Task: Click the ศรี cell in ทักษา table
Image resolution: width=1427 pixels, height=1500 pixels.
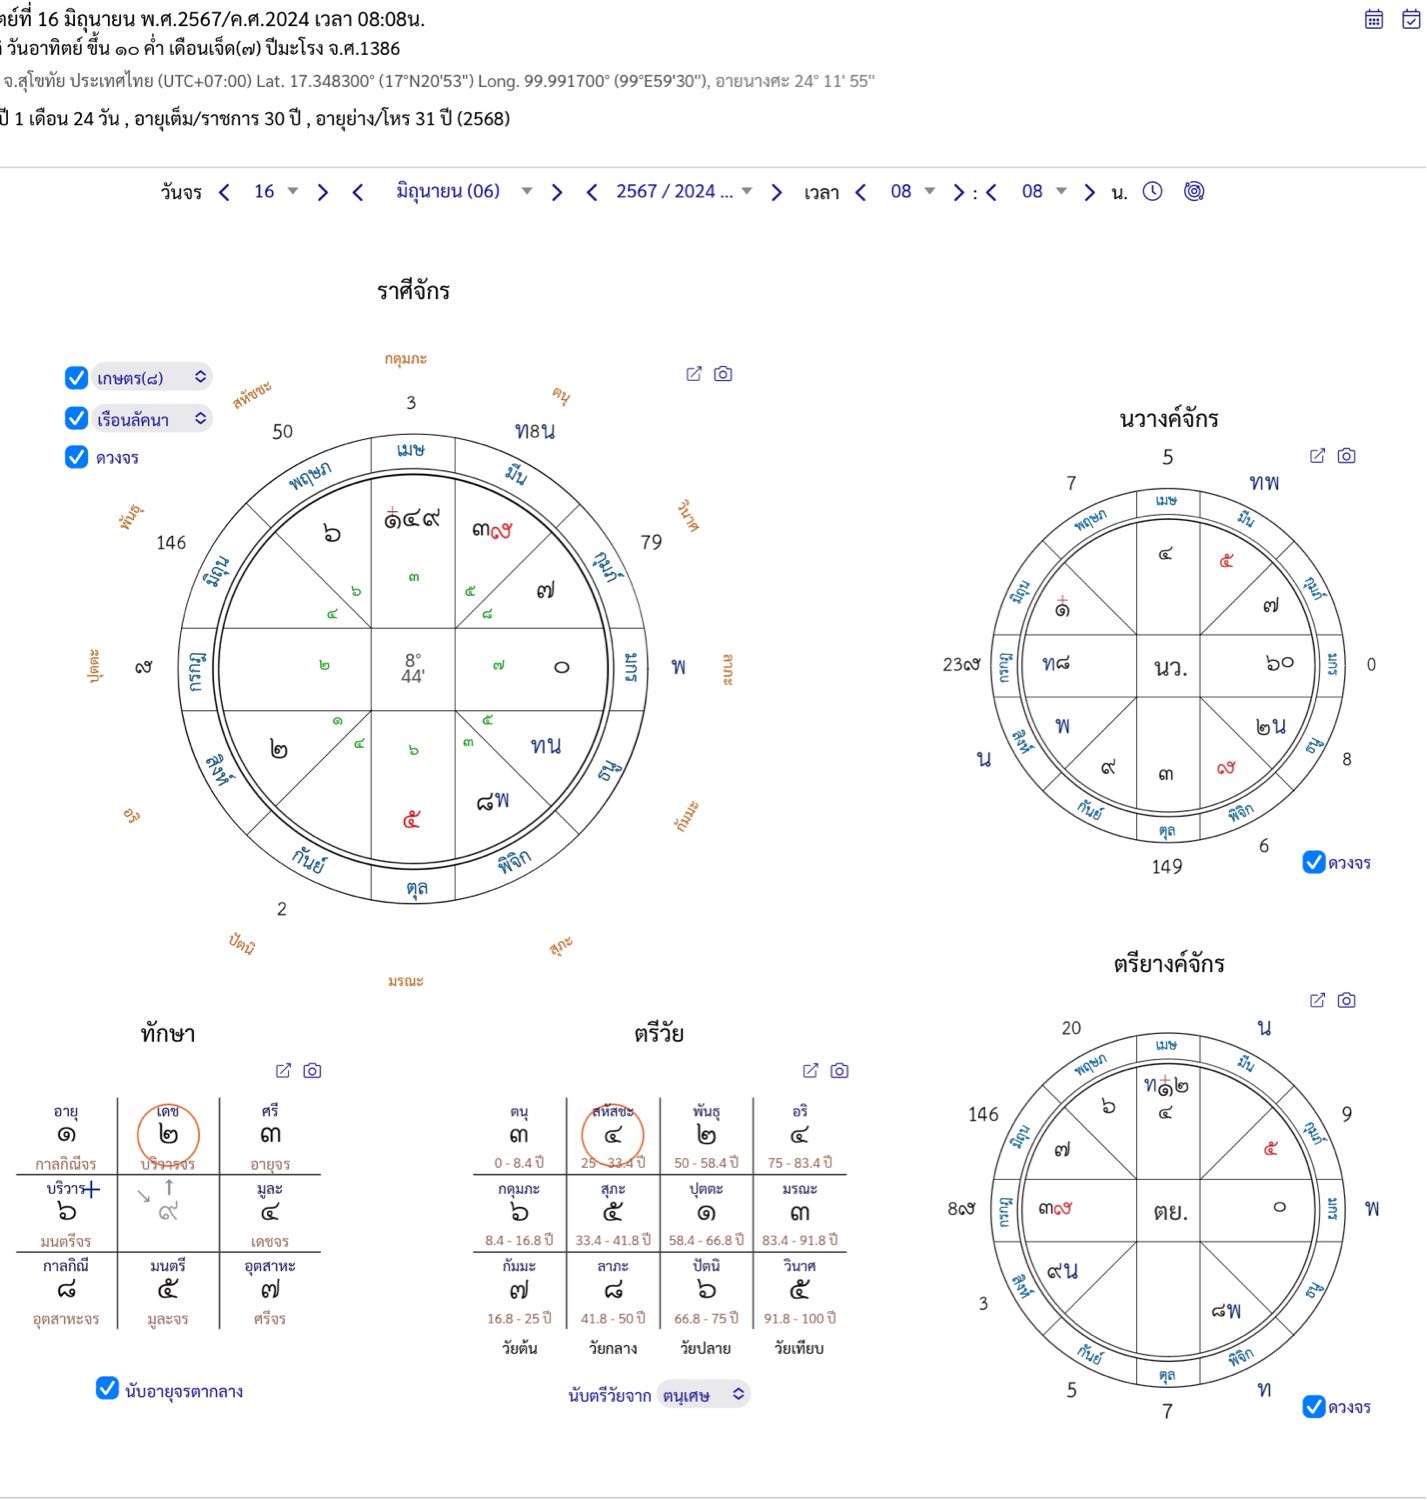Action: [x=270, y=1136]
